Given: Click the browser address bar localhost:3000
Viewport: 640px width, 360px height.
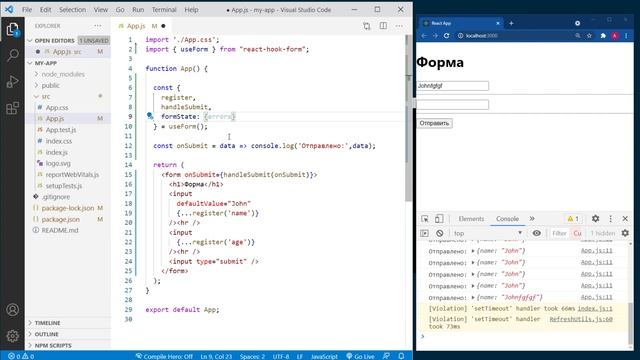Looking at the screenshot, I should tap(514, 36).
